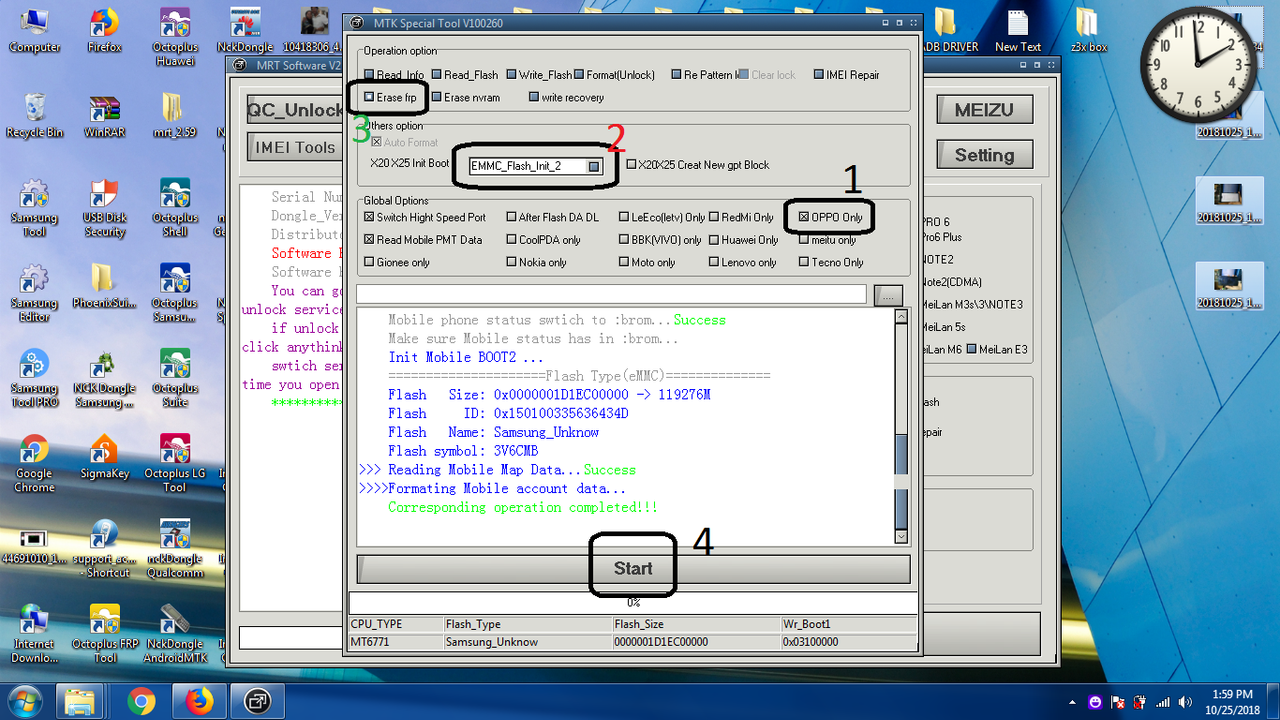Click the file path input field
1280x720 pixels.
coord(611,294)
